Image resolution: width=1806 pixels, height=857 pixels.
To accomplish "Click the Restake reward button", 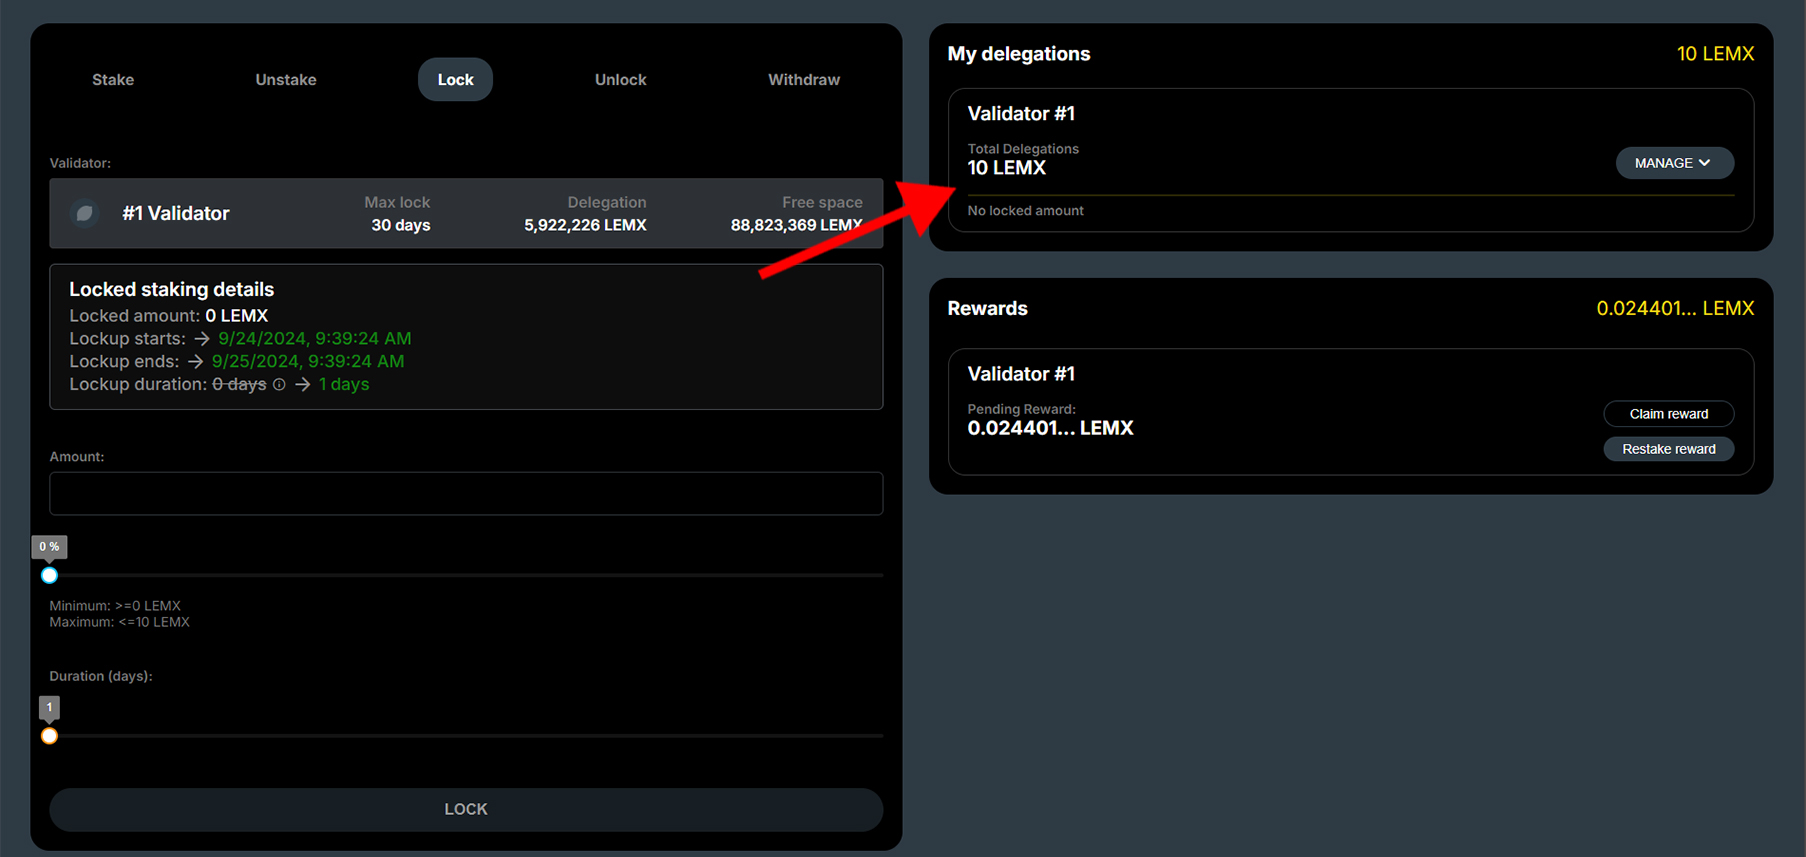I will (1668, 449).
